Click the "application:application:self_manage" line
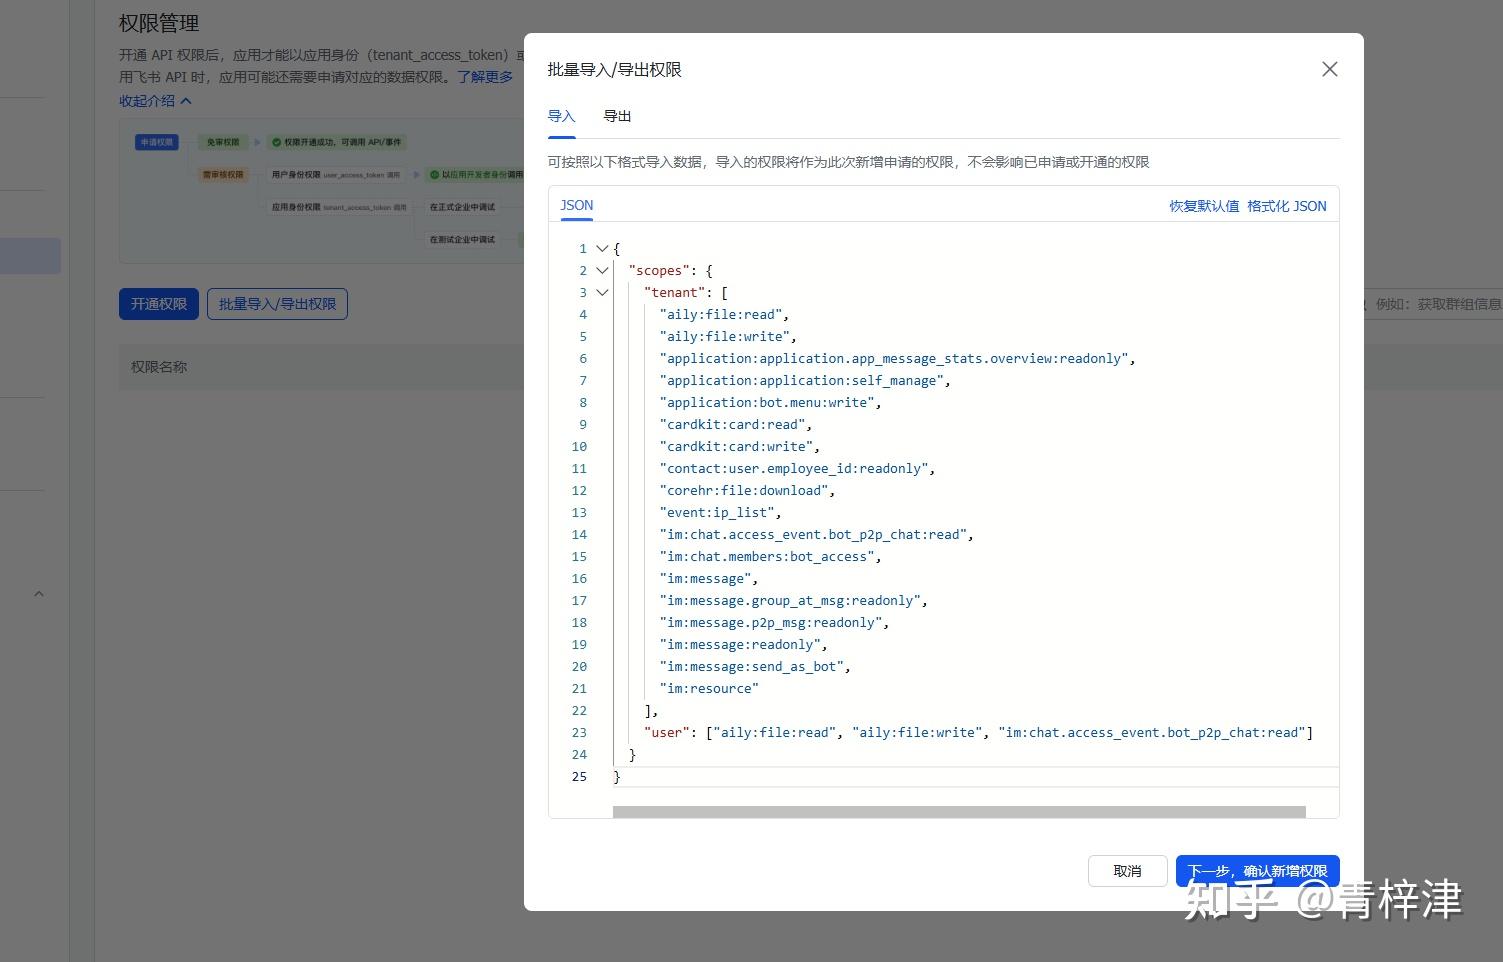Viewport: 1503px width, 962px height. coord(805,380)
